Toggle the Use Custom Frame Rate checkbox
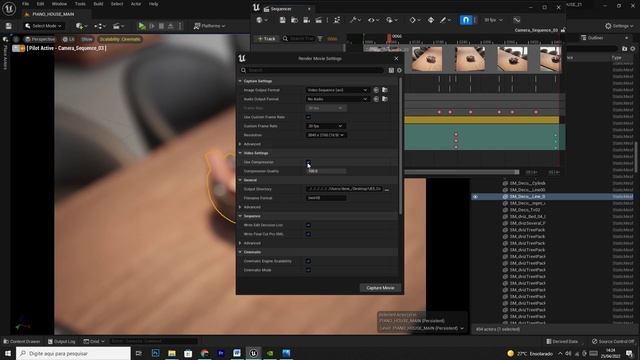The image size is (640, 360). coord(308,117)
